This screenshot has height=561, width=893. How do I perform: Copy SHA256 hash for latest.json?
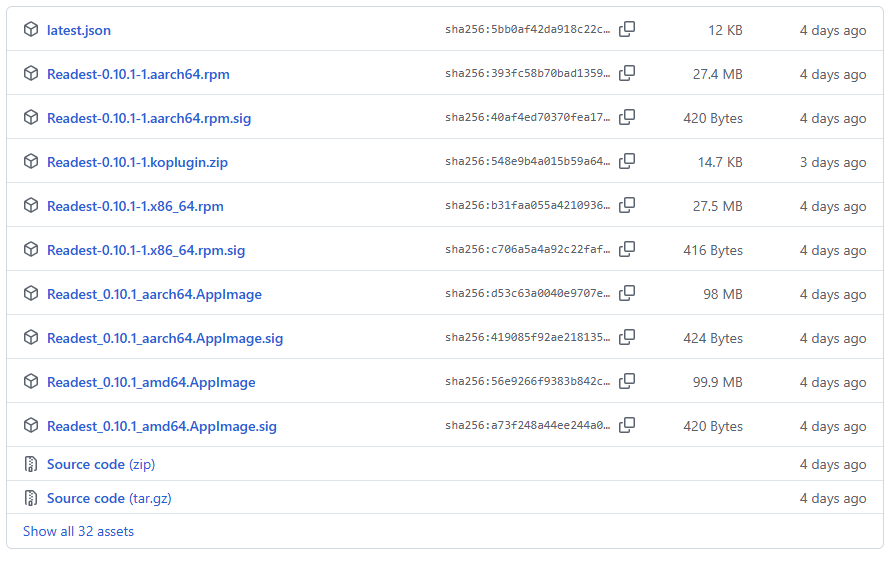click(627, 30)
